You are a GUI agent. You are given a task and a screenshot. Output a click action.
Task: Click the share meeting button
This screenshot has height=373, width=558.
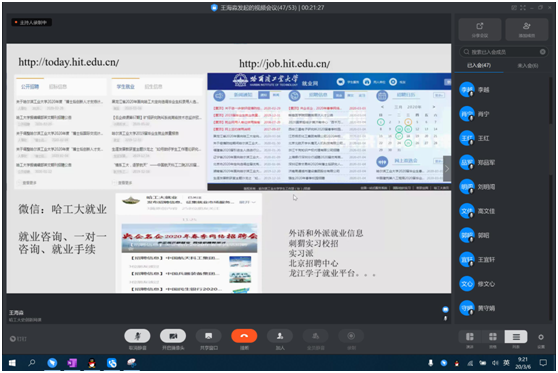click(x=480, y=30)
